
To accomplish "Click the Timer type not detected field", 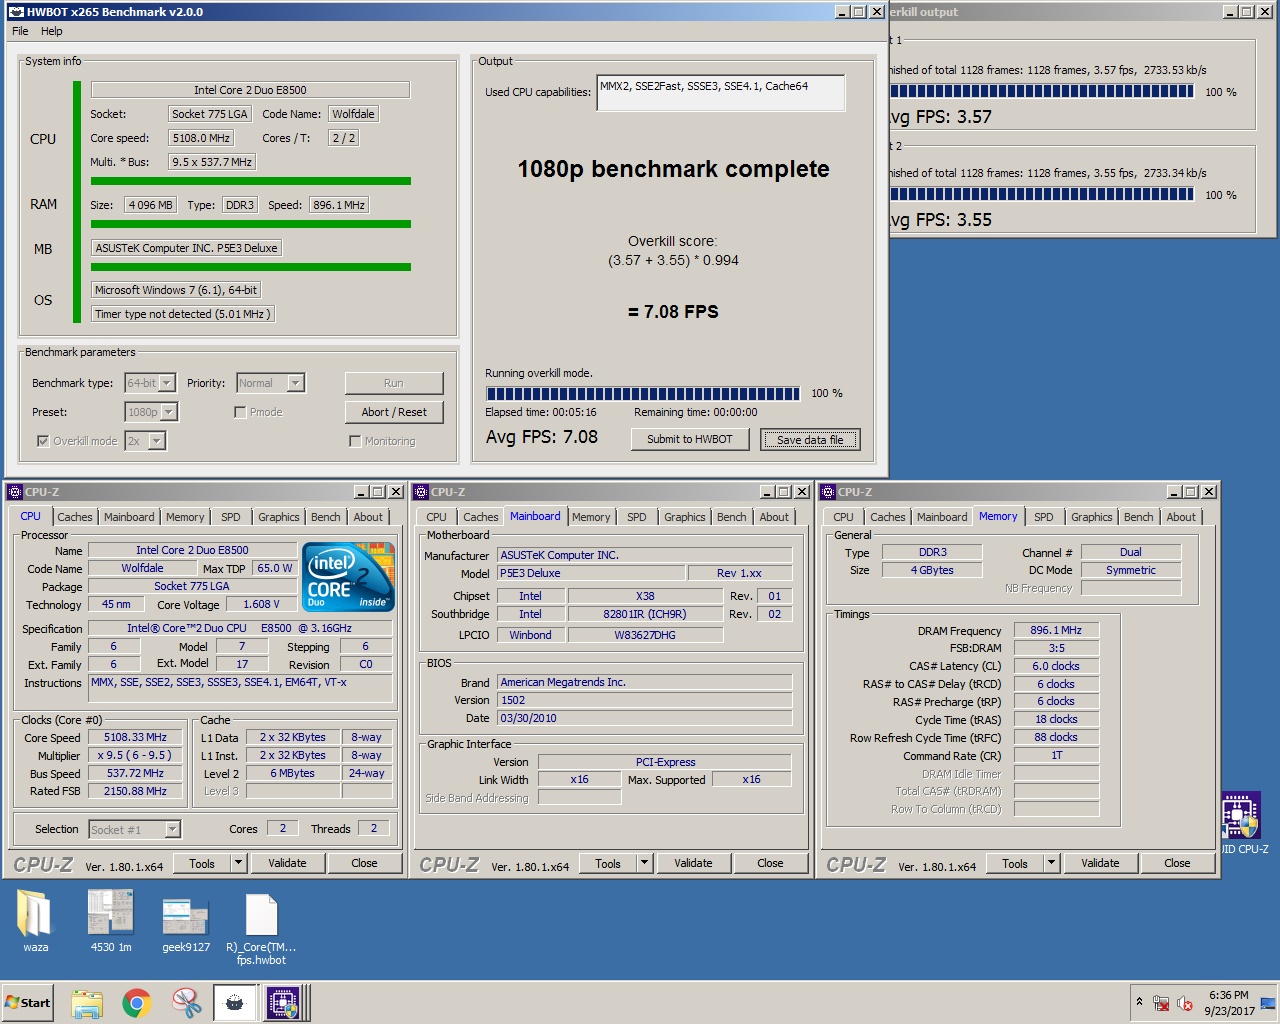I will point(182,314).
